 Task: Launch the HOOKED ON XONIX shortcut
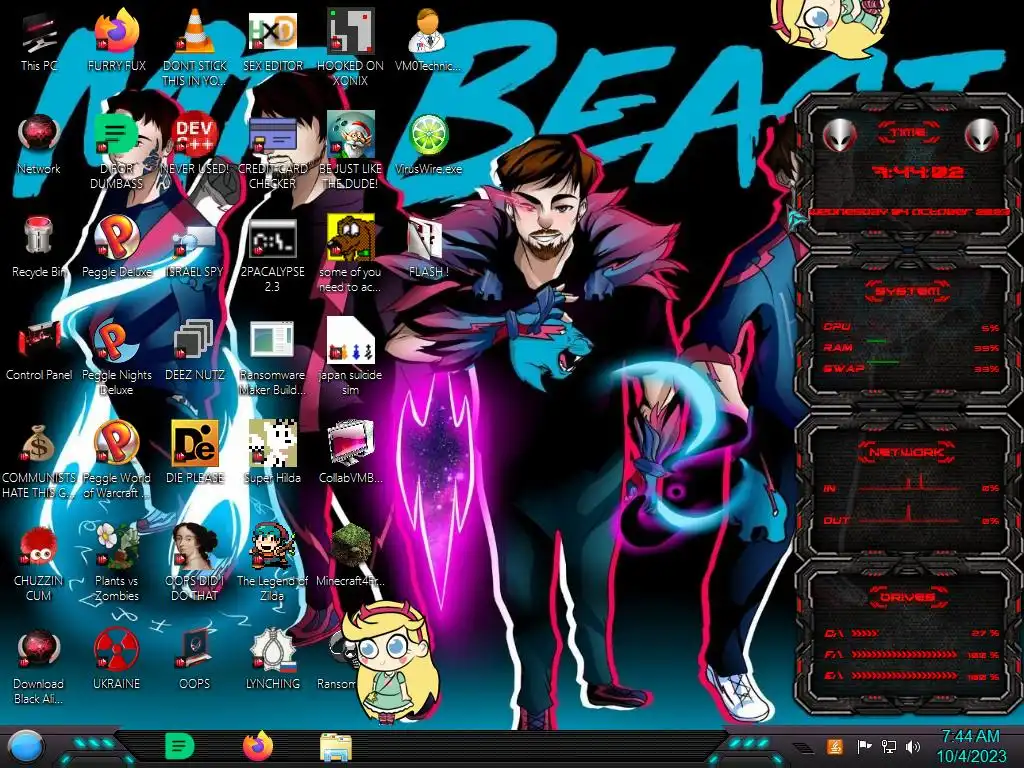click(351, 47)
